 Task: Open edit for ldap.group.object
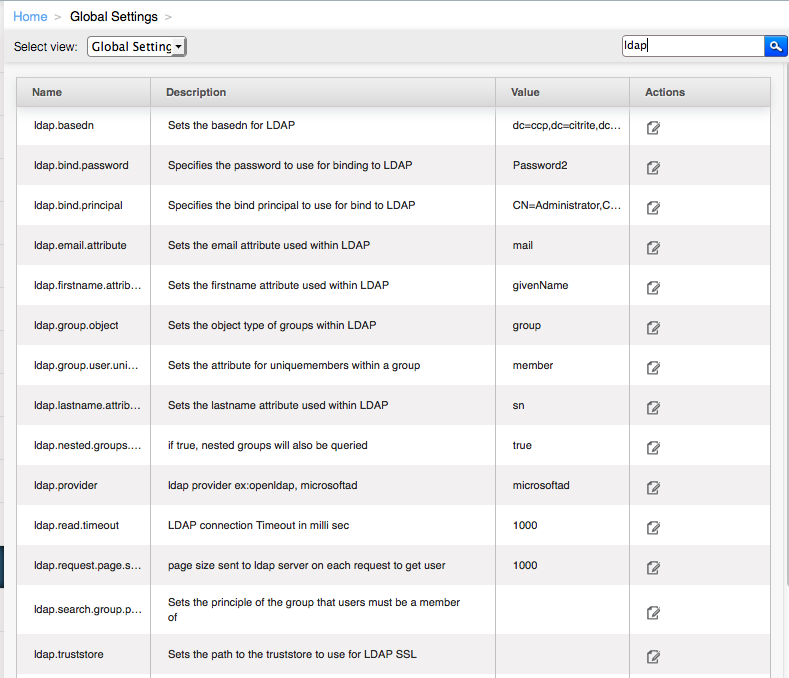(x=653, y=327)
